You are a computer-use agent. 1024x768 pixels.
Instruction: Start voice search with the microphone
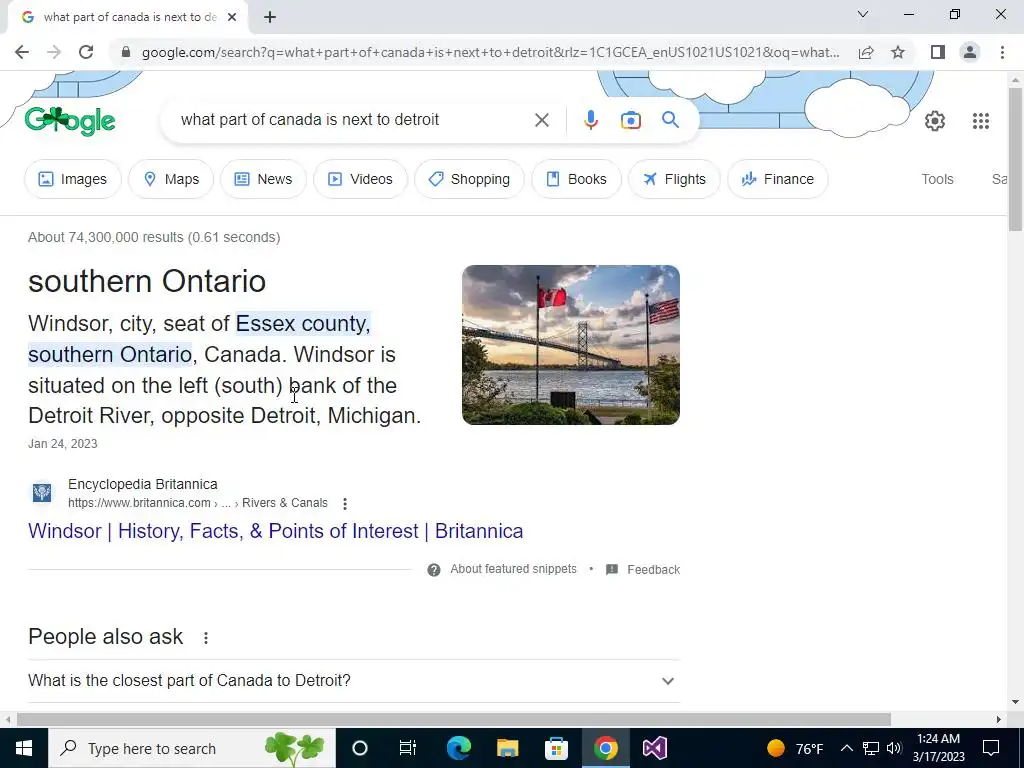coord(590,120)
